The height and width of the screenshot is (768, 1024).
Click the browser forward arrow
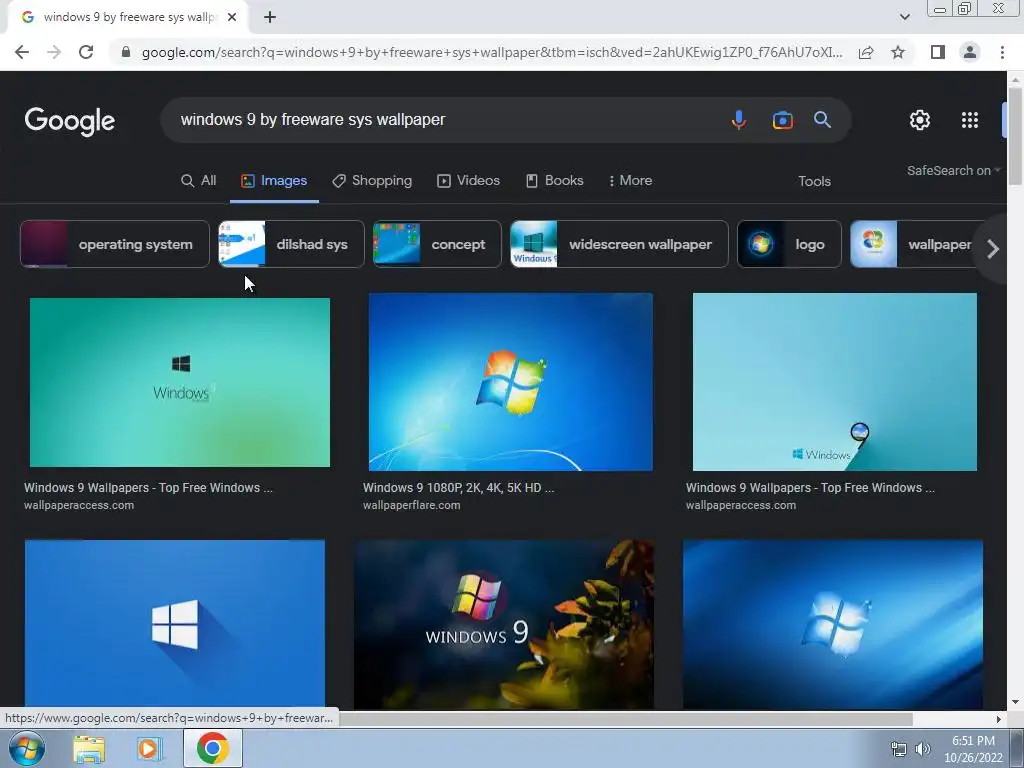(x=54, y=52)
